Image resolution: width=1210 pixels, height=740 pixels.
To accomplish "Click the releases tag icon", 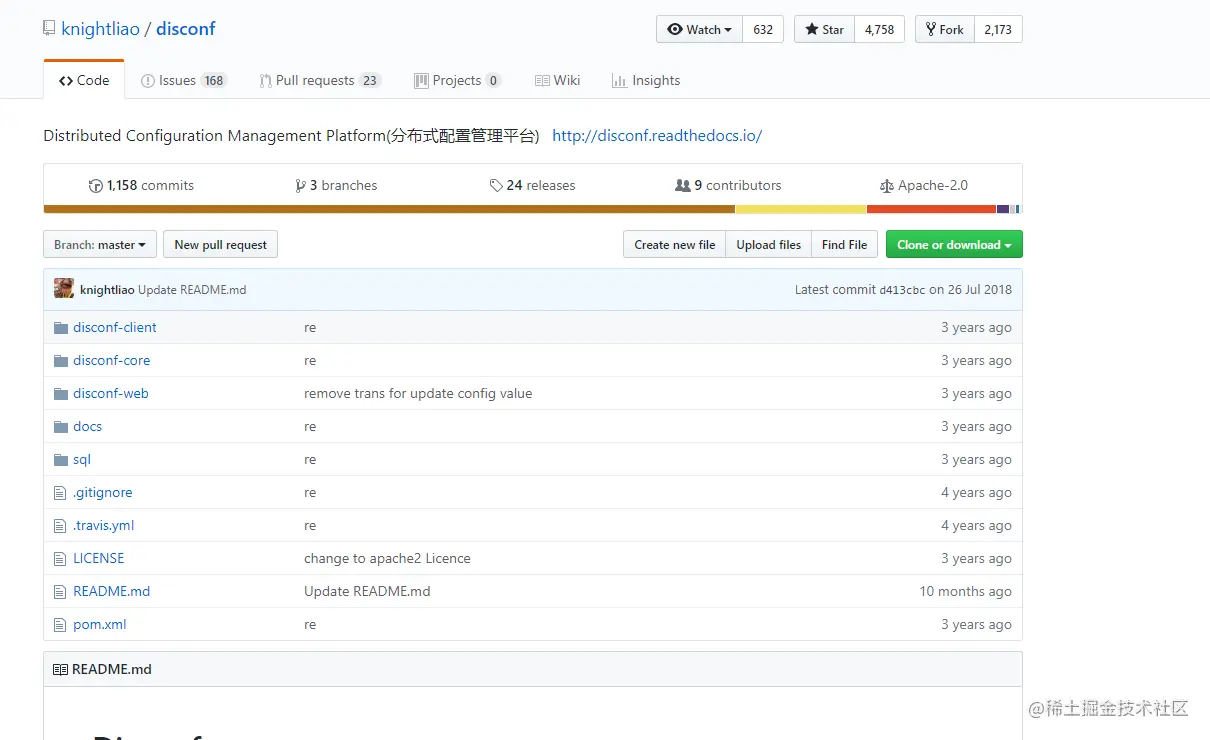I will point(496,185).
